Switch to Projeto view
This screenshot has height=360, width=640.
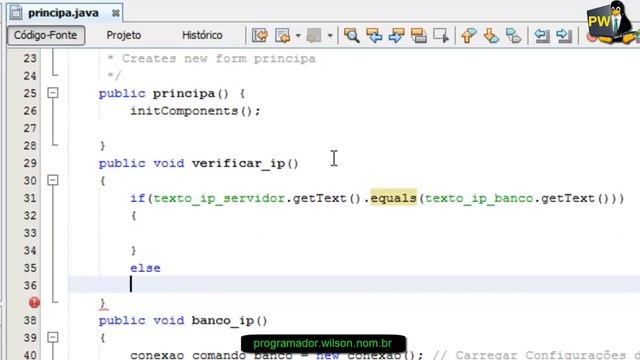[124, 35]
